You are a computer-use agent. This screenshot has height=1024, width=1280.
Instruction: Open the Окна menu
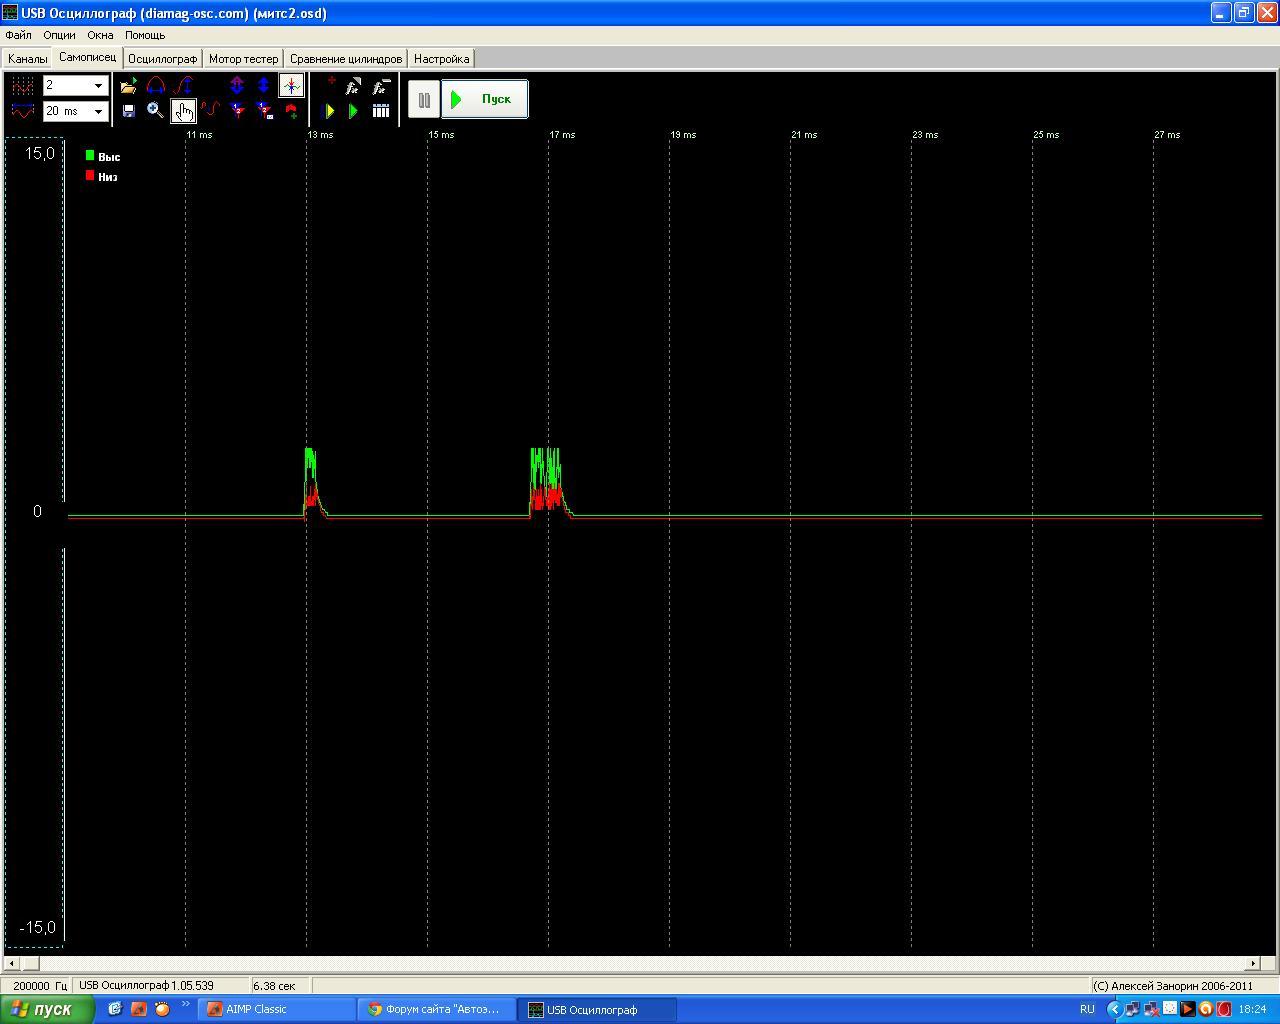[100, 35]
